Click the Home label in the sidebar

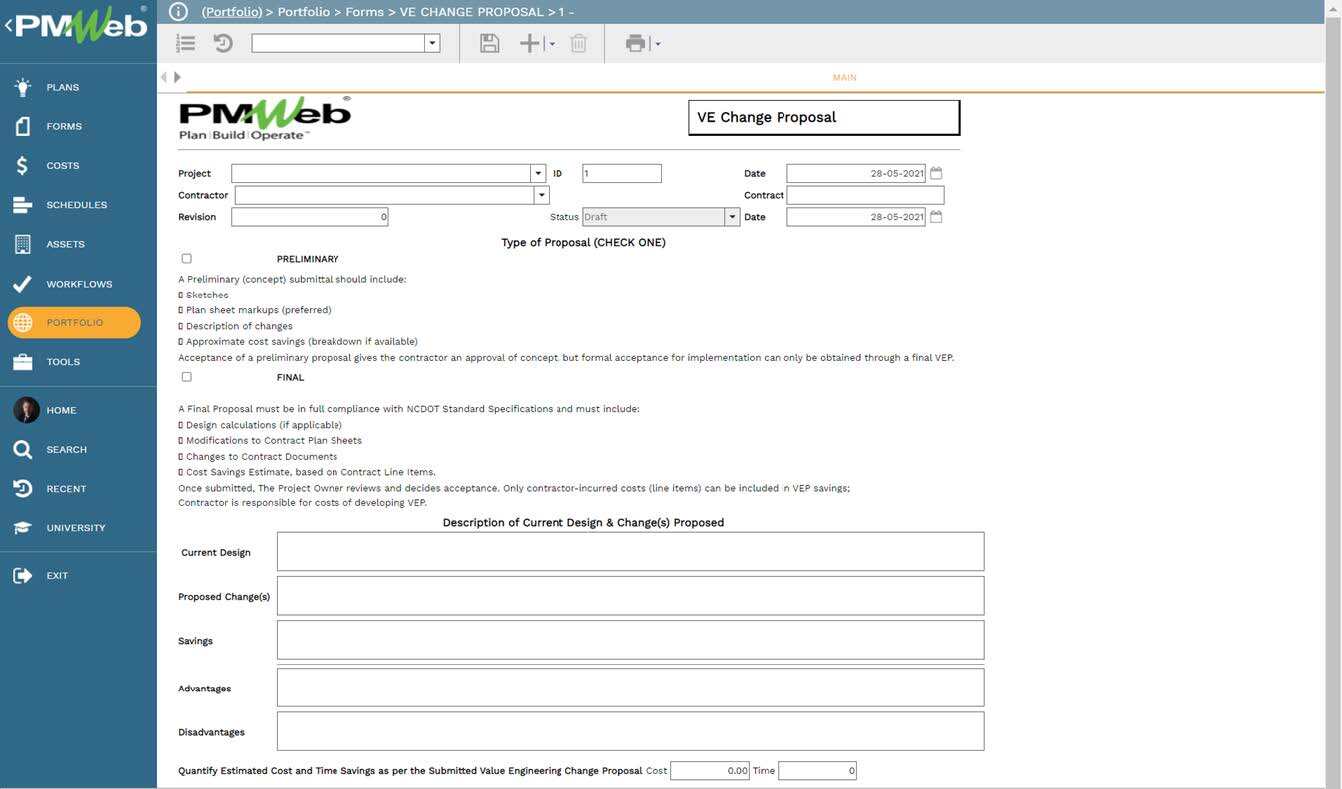pyautogui.click(x=61, y=410)
